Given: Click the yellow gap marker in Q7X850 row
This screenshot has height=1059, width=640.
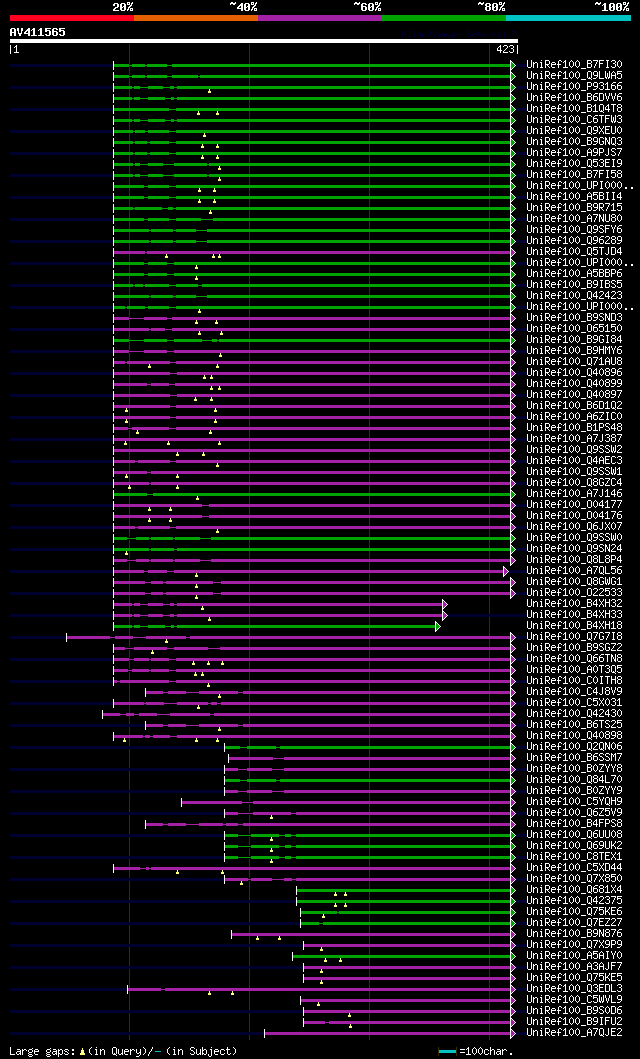Looking at the screenshot, I should coord(241,883).
